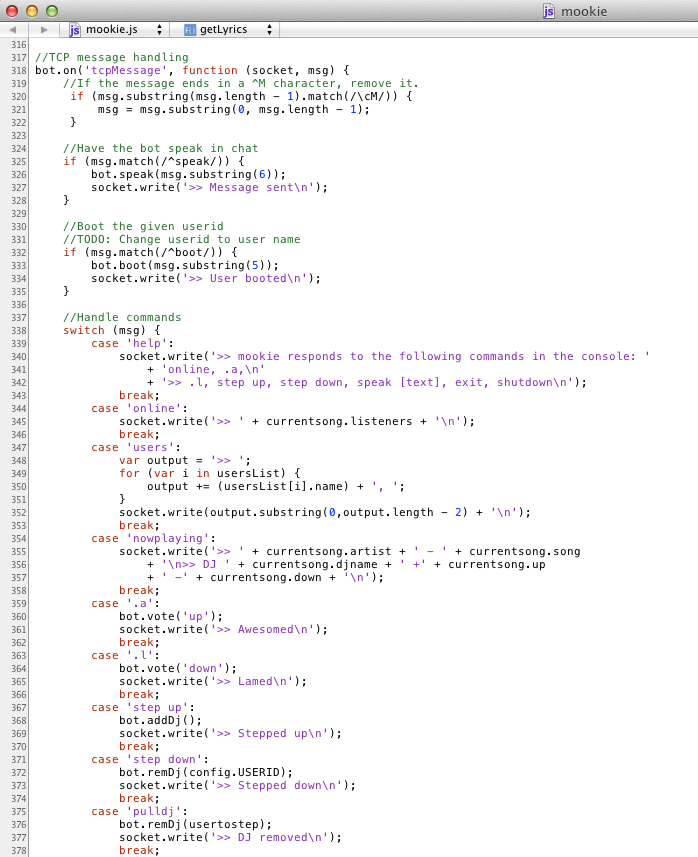Click the 'switch (msg) {' statement

(112, 331)
